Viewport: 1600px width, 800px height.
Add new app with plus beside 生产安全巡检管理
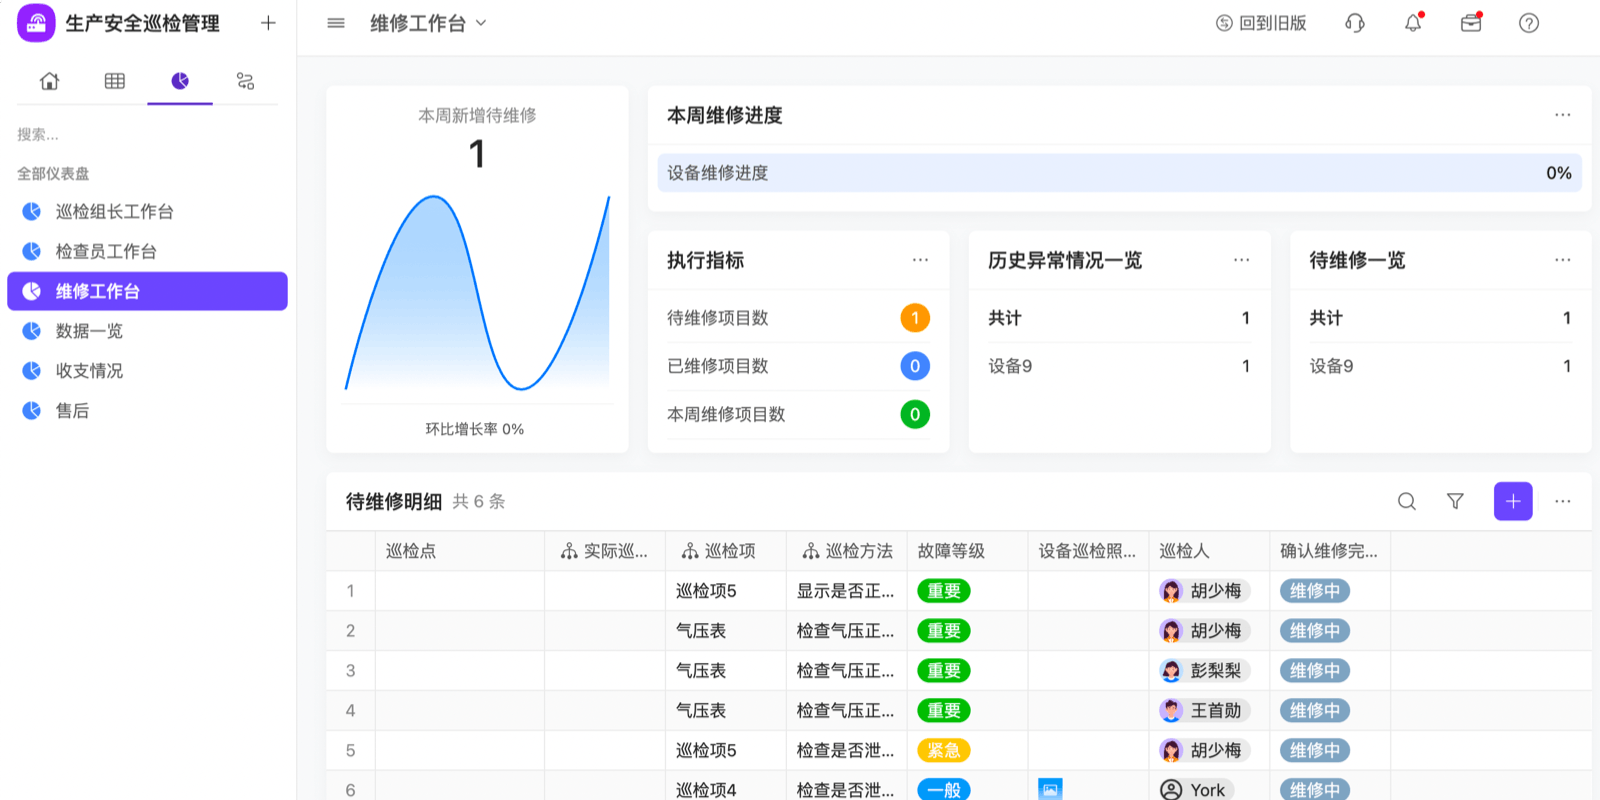[x=268, y=23]
